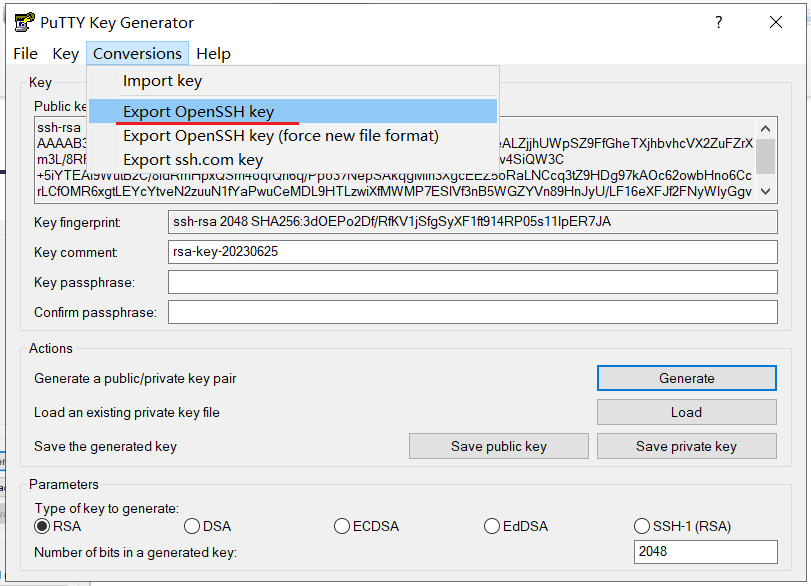Click the public key scrollbar up arrow
The image size is (811, 586).
[765, 128]
